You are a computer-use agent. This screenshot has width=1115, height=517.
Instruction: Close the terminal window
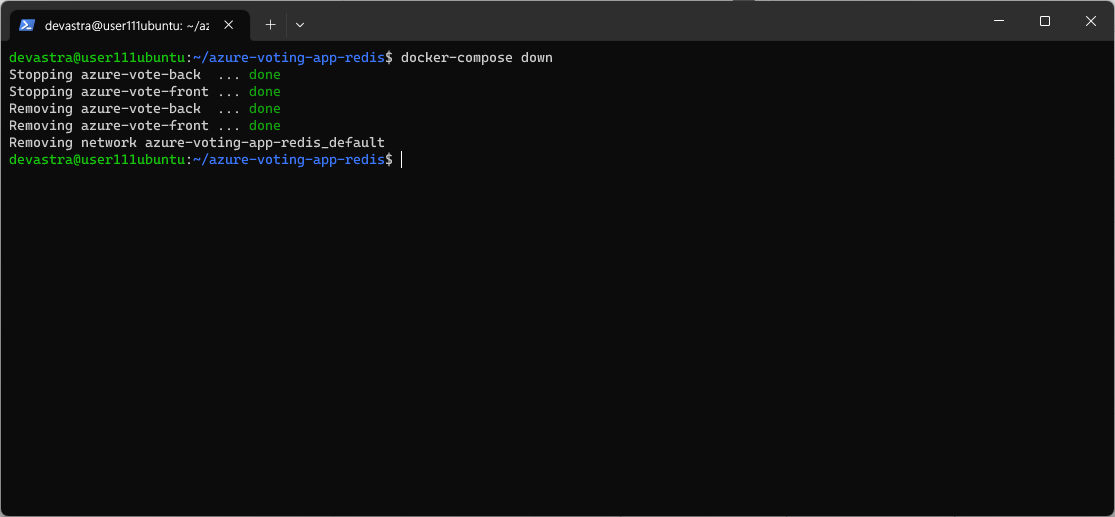pyautogui.click(x=1090, y=21)
